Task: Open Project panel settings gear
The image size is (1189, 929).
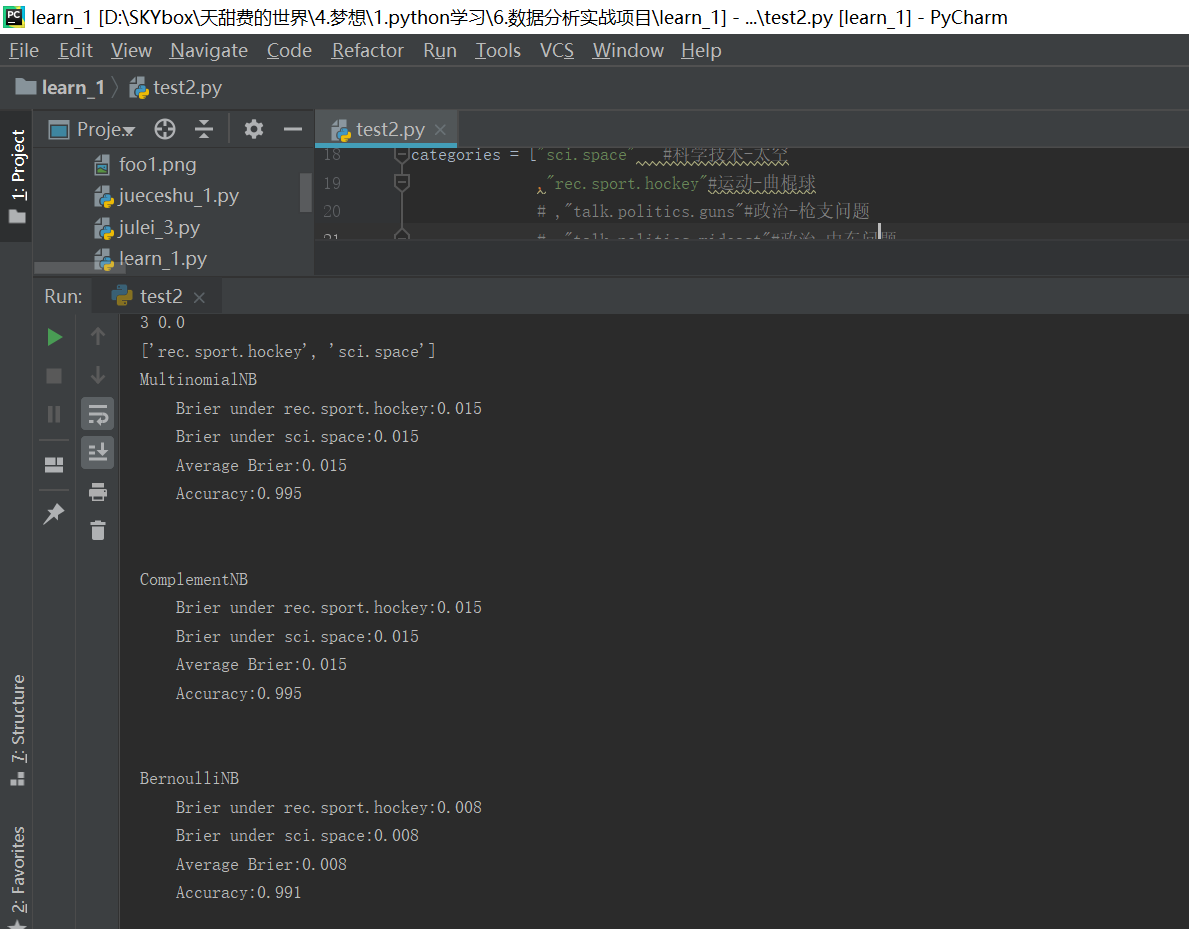Action: click(254, 130)
